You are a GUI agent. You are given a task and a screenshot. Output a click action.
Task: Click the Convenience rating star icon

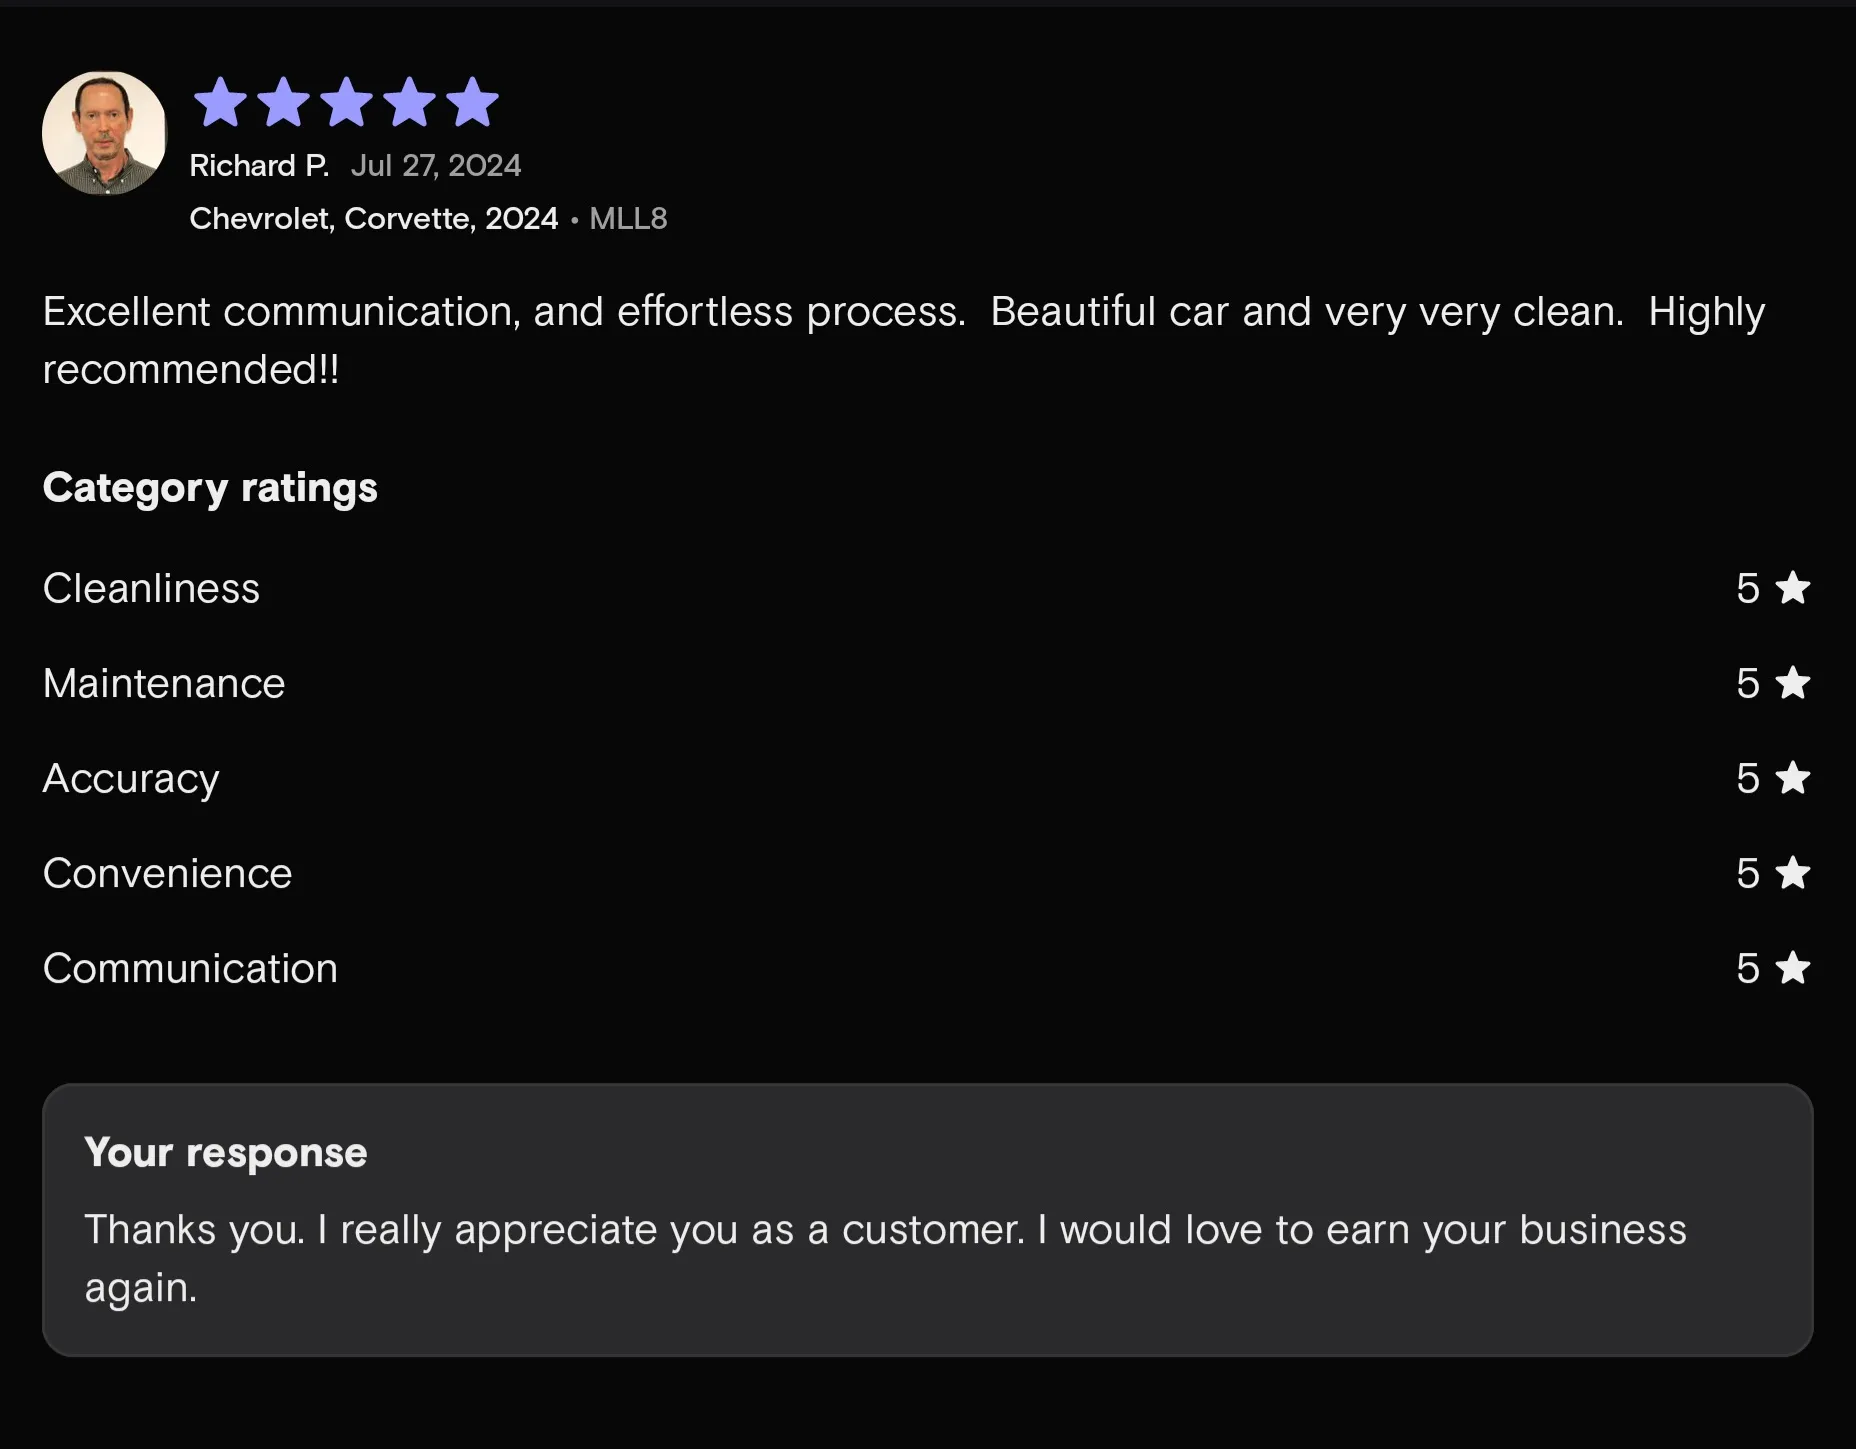1793,873
